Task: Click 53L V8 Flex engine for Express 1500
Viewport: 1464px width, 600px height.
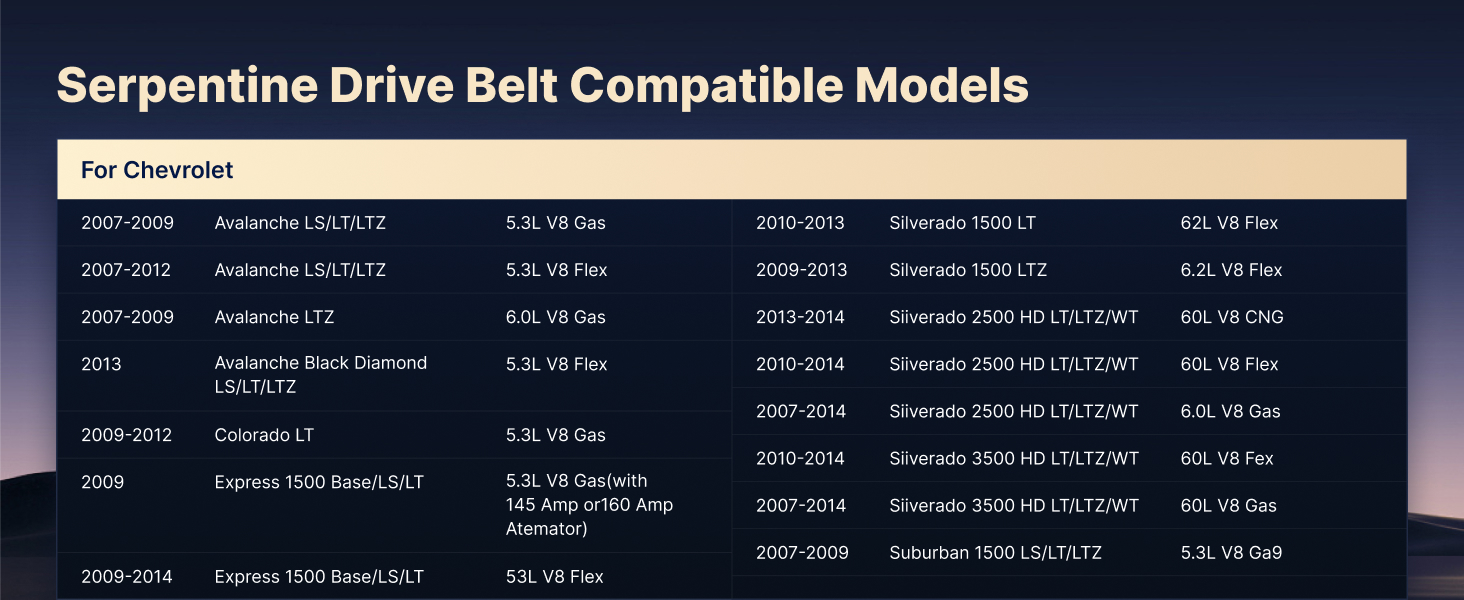Action: pyautogui.click(x=555, y=577)
